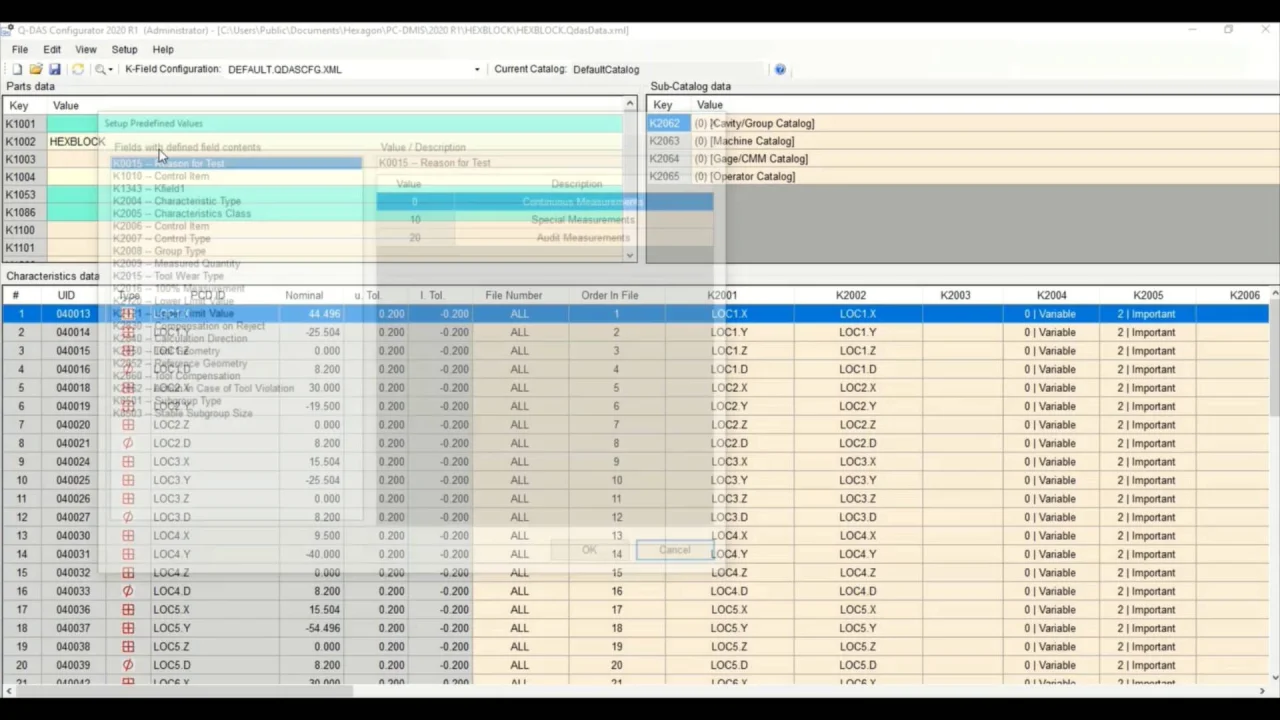Image resolution: width=1280 pixels, height=720 pixels.
Task: Click the diameter icon in the LOC5.D row
Action: pyautogui.click(x=127, y=665)
